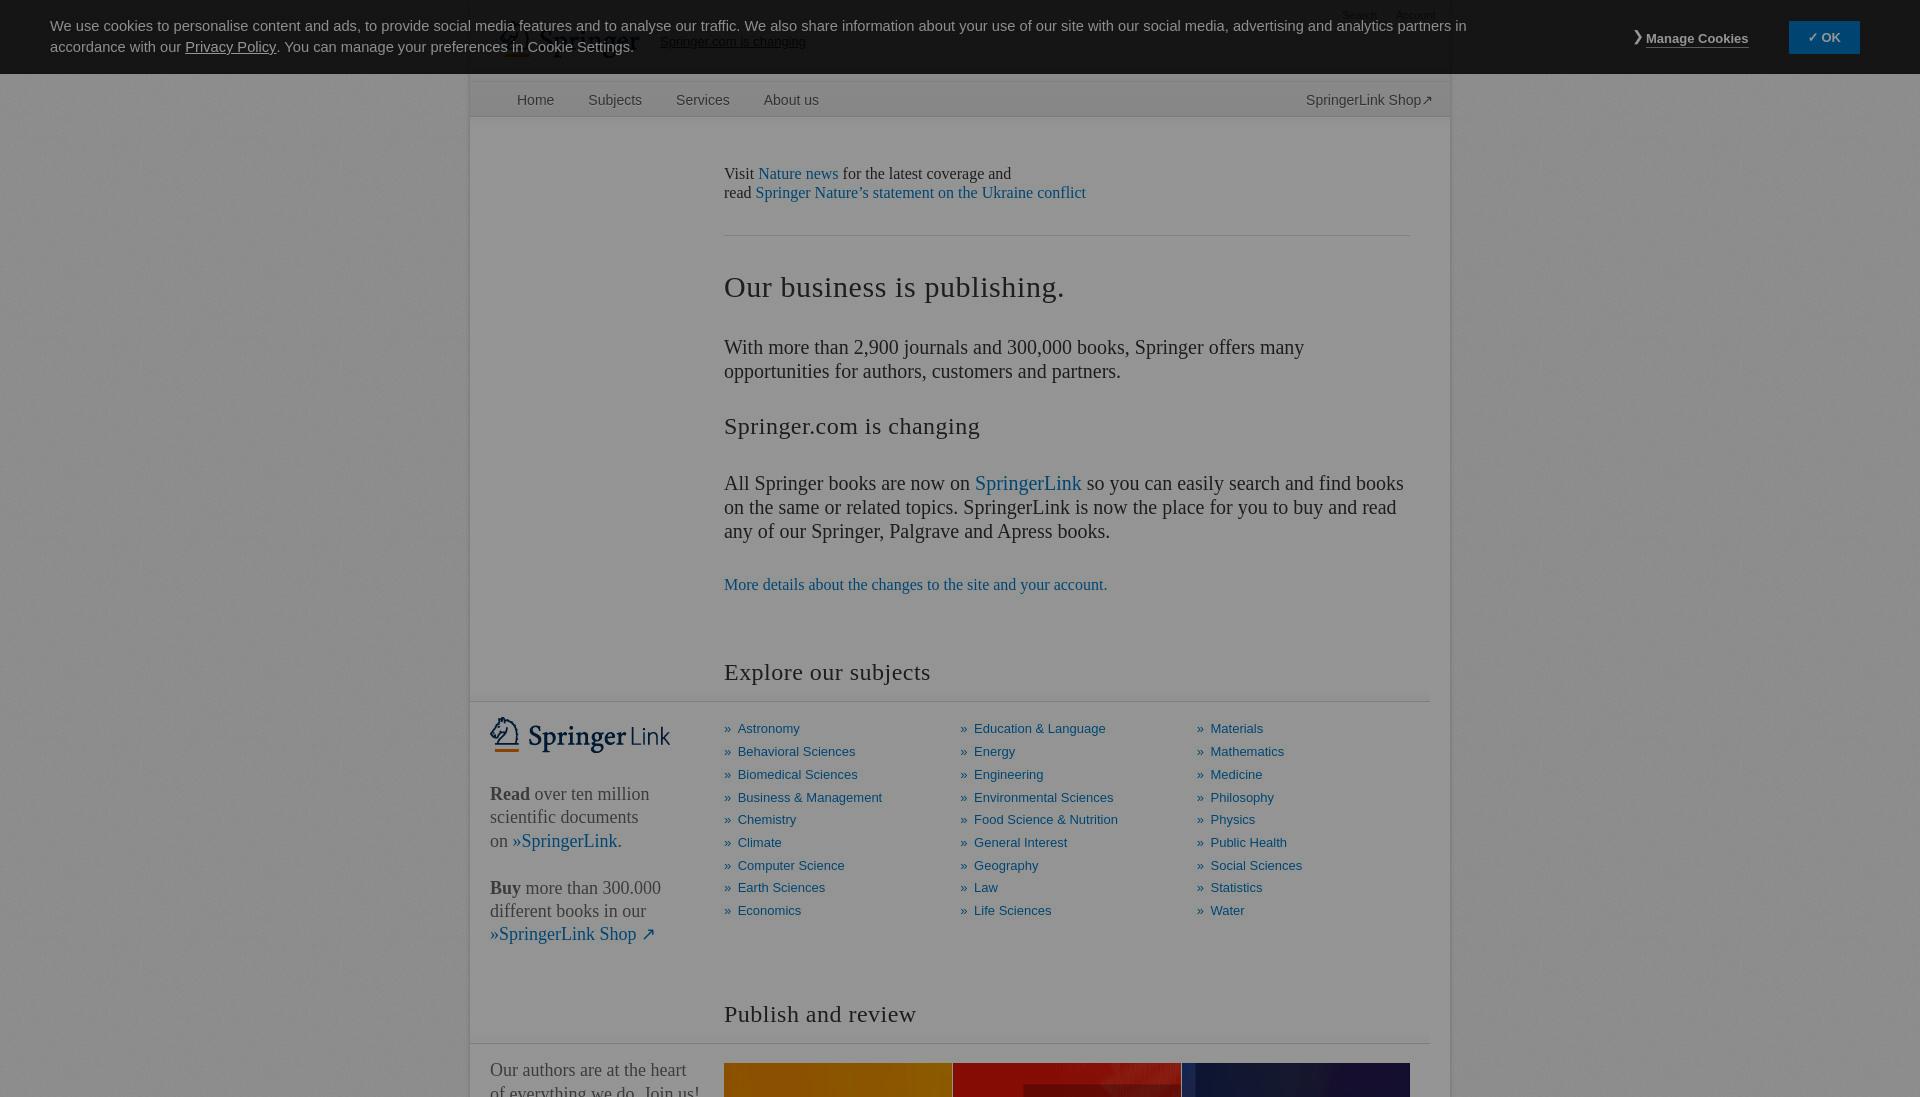The image size is (1920, 1097).
Task: Open the Privacy Policy link
Action: (230, 47)
